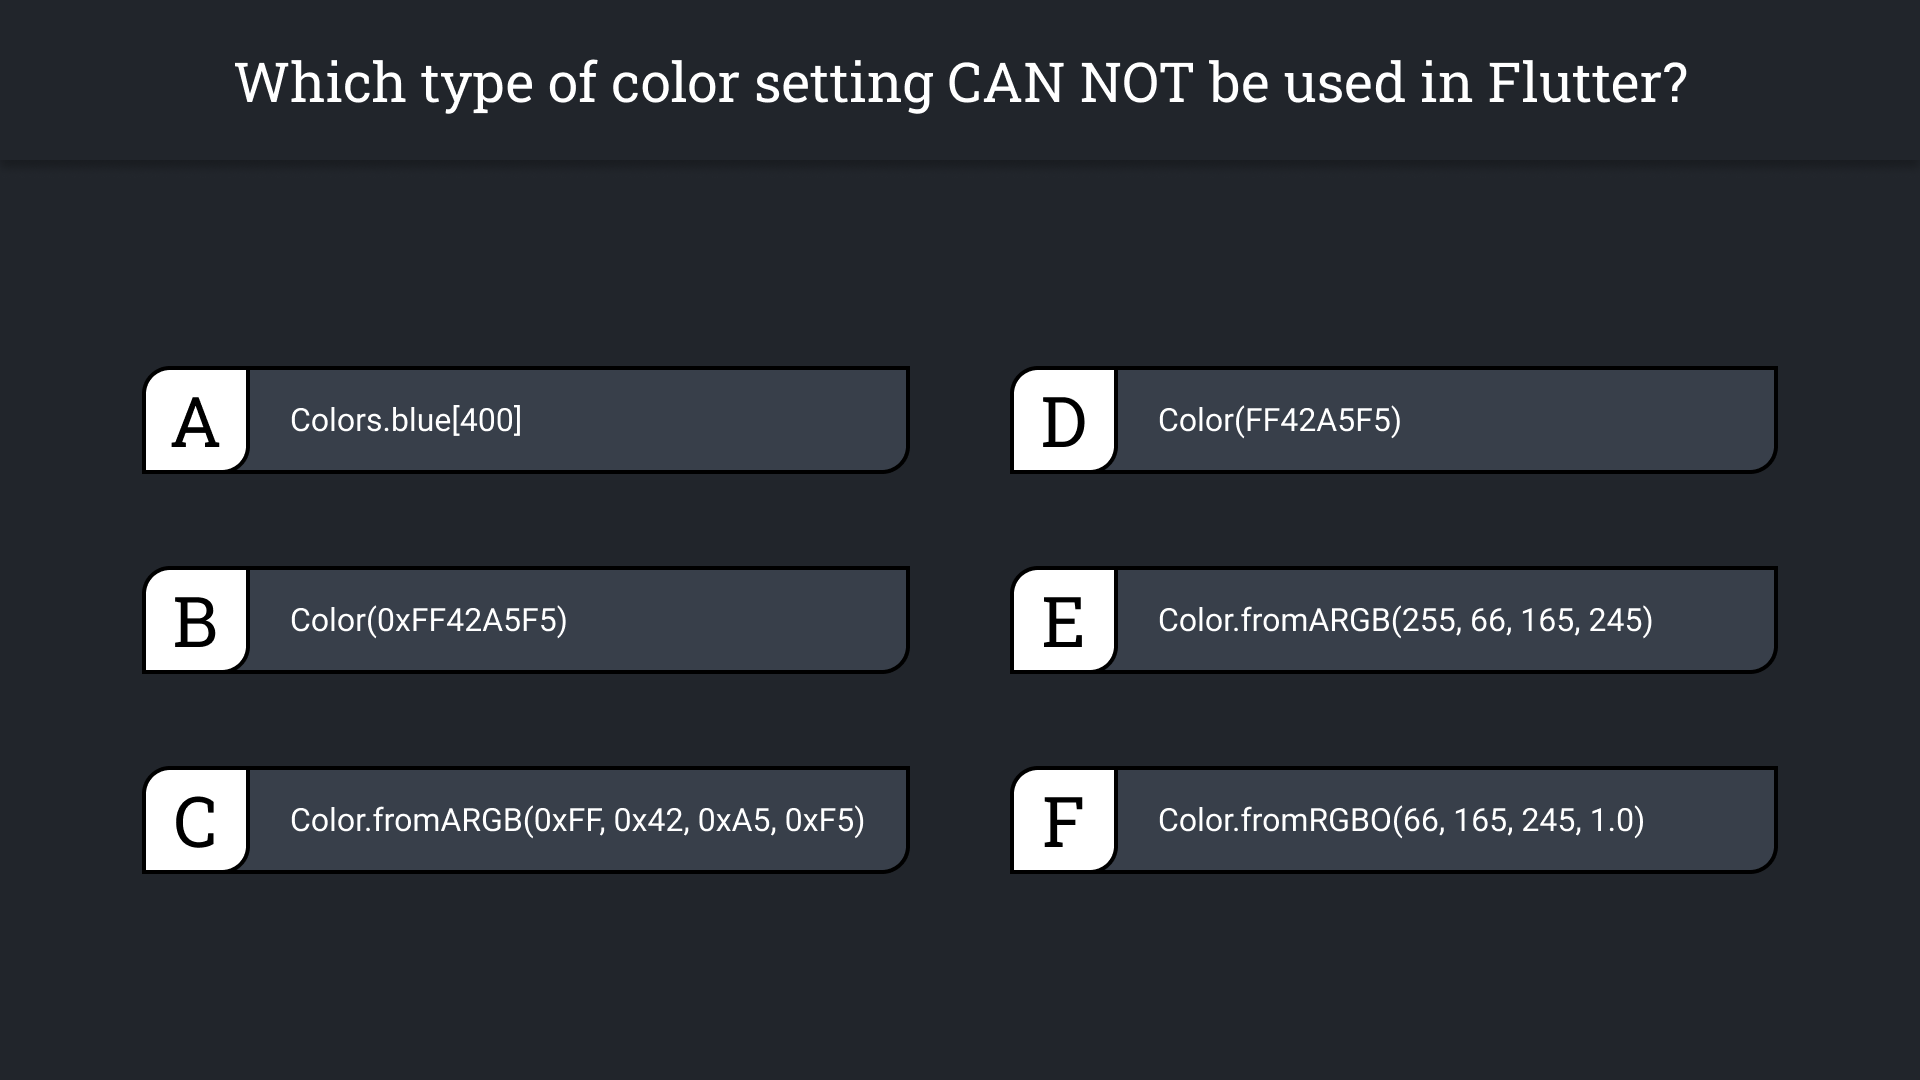Choose the Color.fromRGBO(66, 165, 245, 1.0) answer
This screenshot has height=1080, width=1920.
[x=1401, y=820]
